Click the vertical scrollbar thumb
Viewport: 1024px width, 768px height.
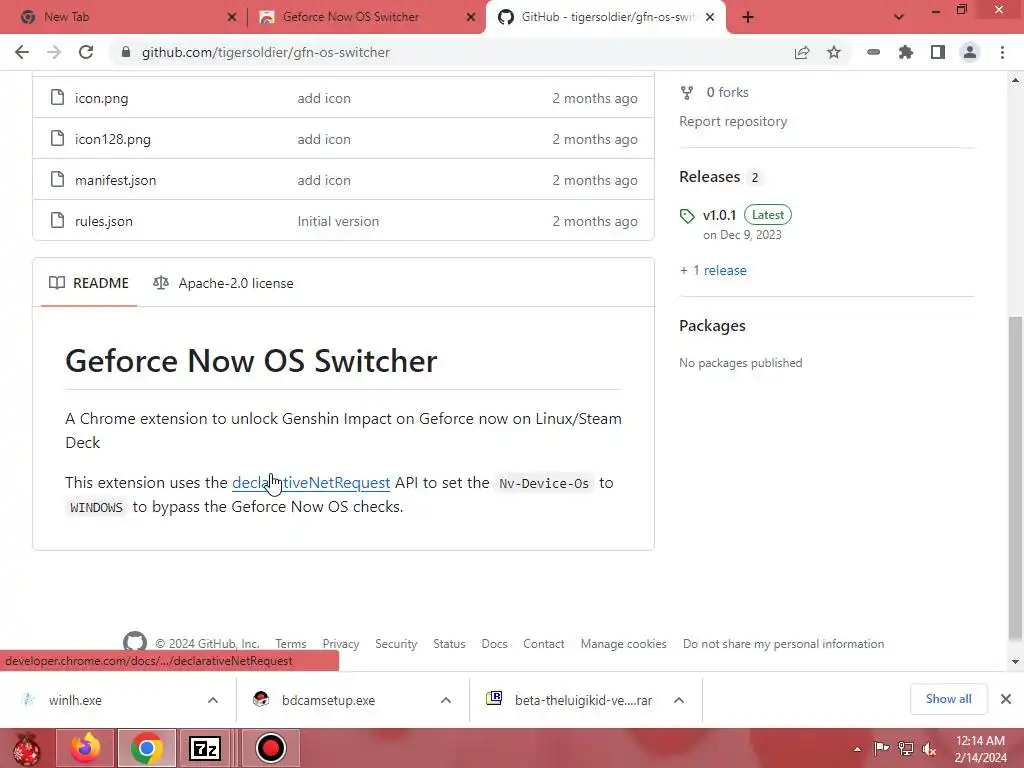coord(1015,478)
